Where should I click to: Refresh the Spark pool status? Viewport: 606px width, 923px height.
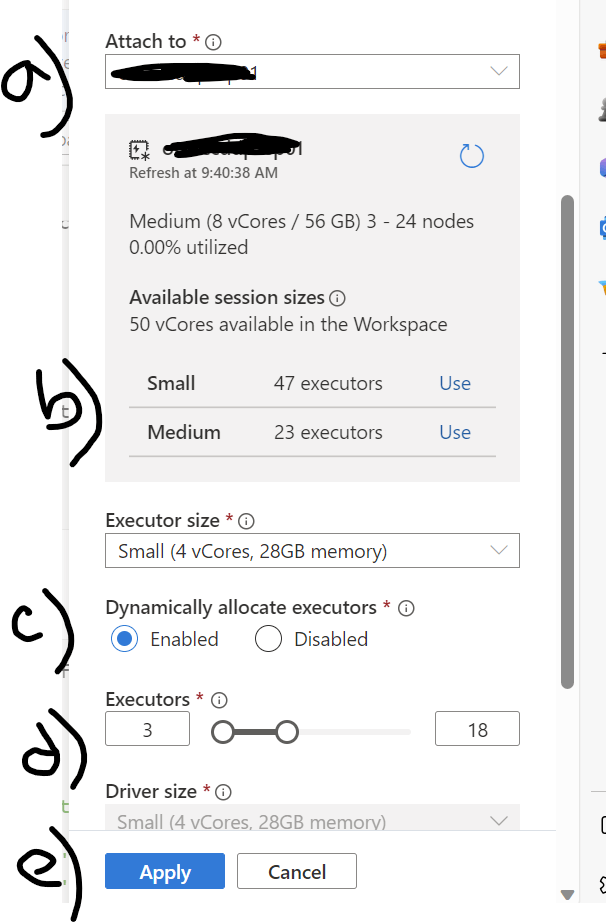pos(471,156)
